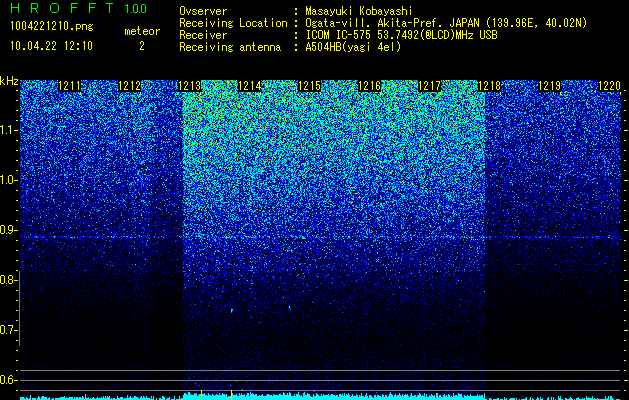Click the antenna A504HB(yagi 4el) text

[x=353, y=47]
